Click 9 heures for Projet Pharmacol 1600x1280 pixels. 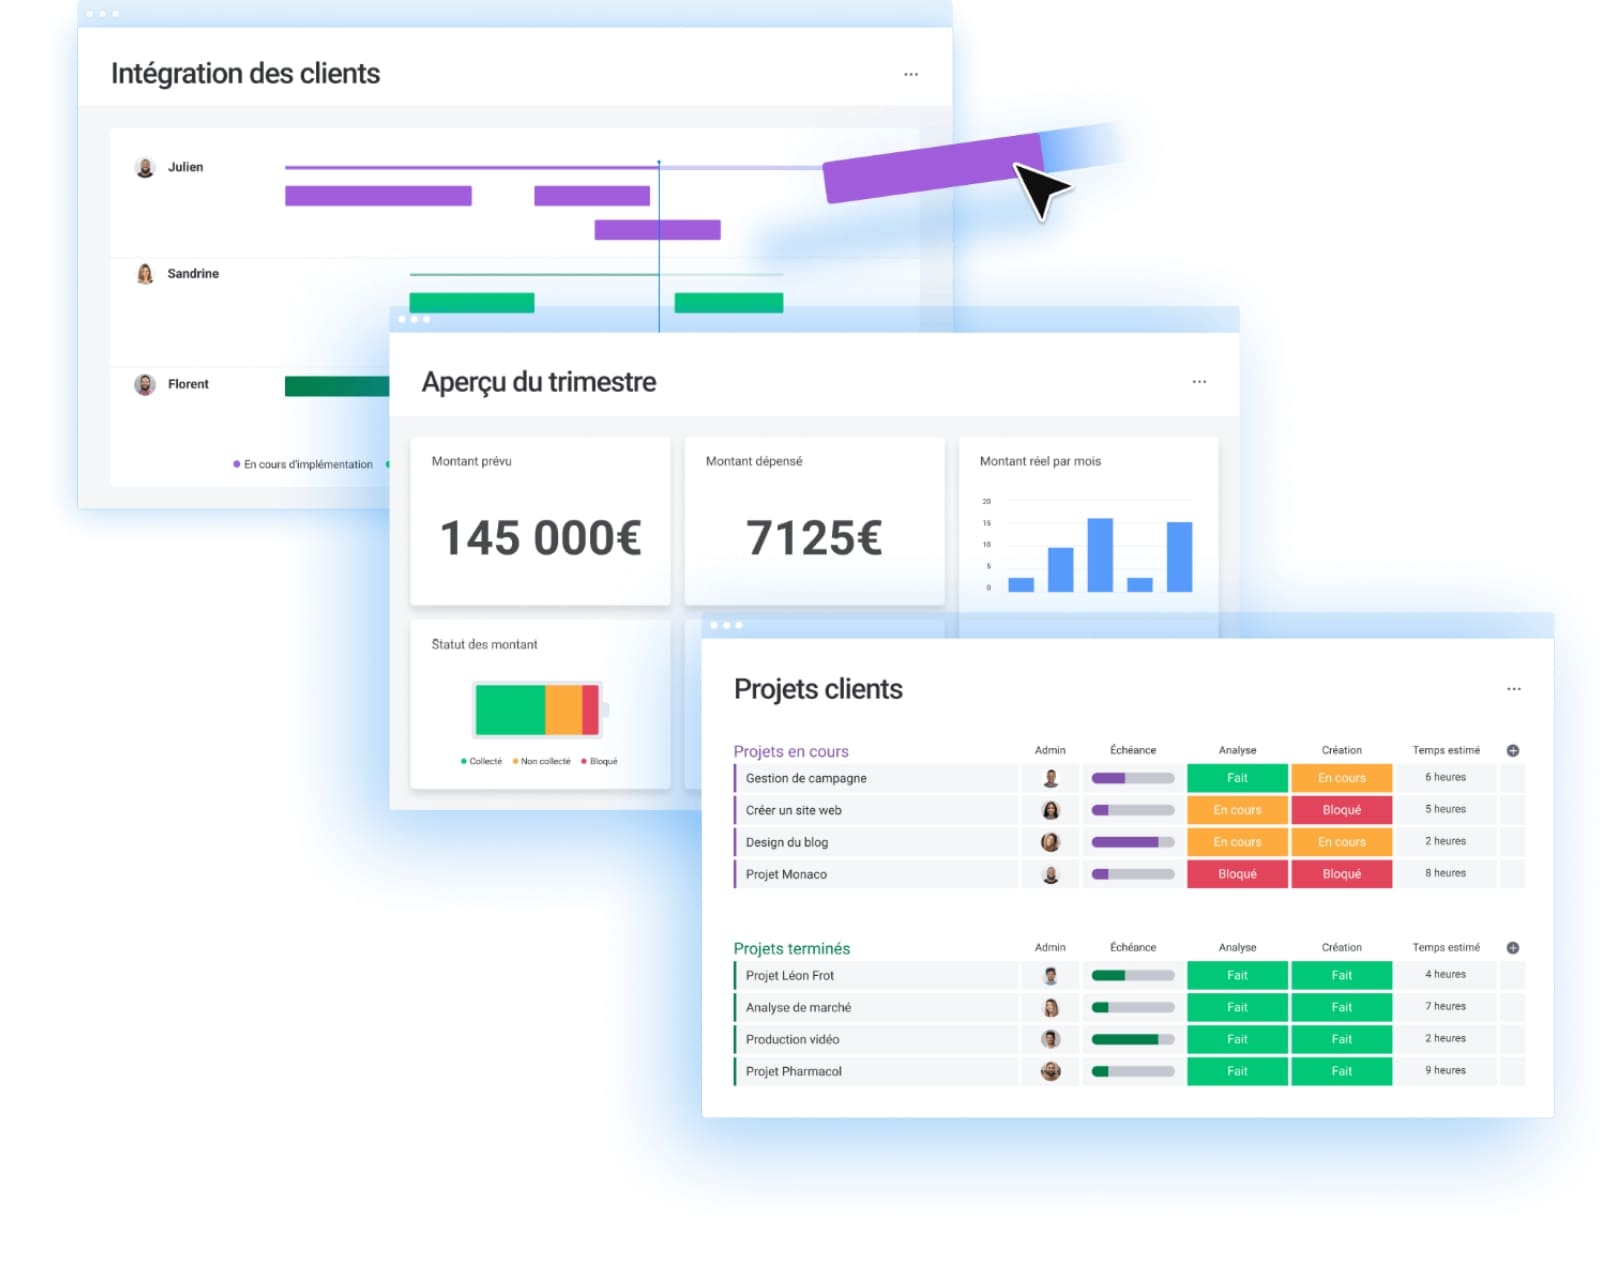click(x=1445, y=1070)
